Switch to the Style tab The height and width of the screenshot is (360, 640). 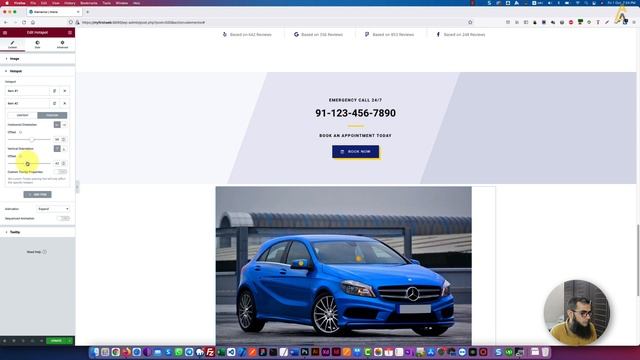(x=38, y=44)
